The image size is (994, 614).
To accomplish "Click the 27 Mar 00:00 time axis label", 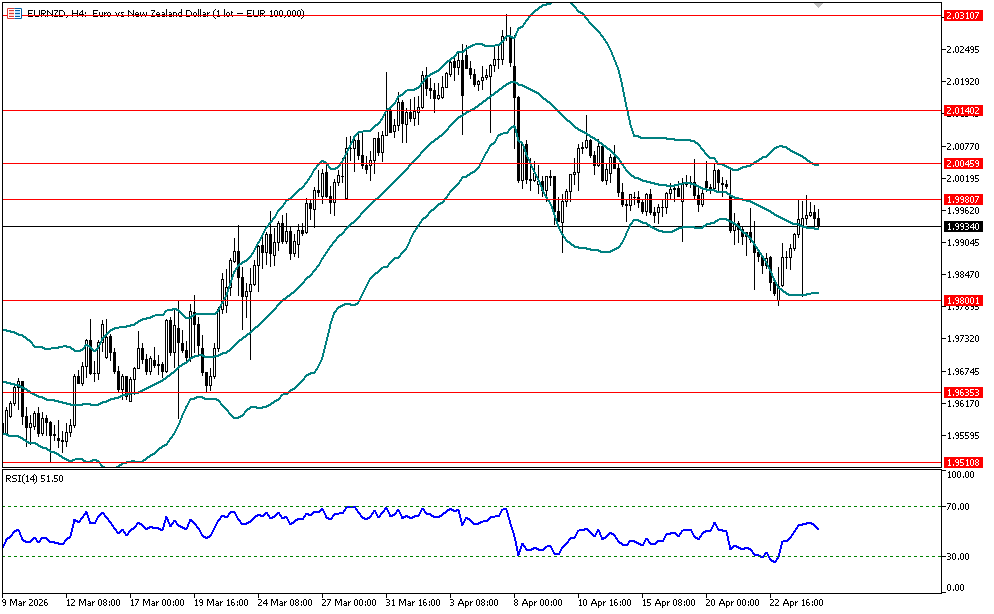I will coord(350,603).
